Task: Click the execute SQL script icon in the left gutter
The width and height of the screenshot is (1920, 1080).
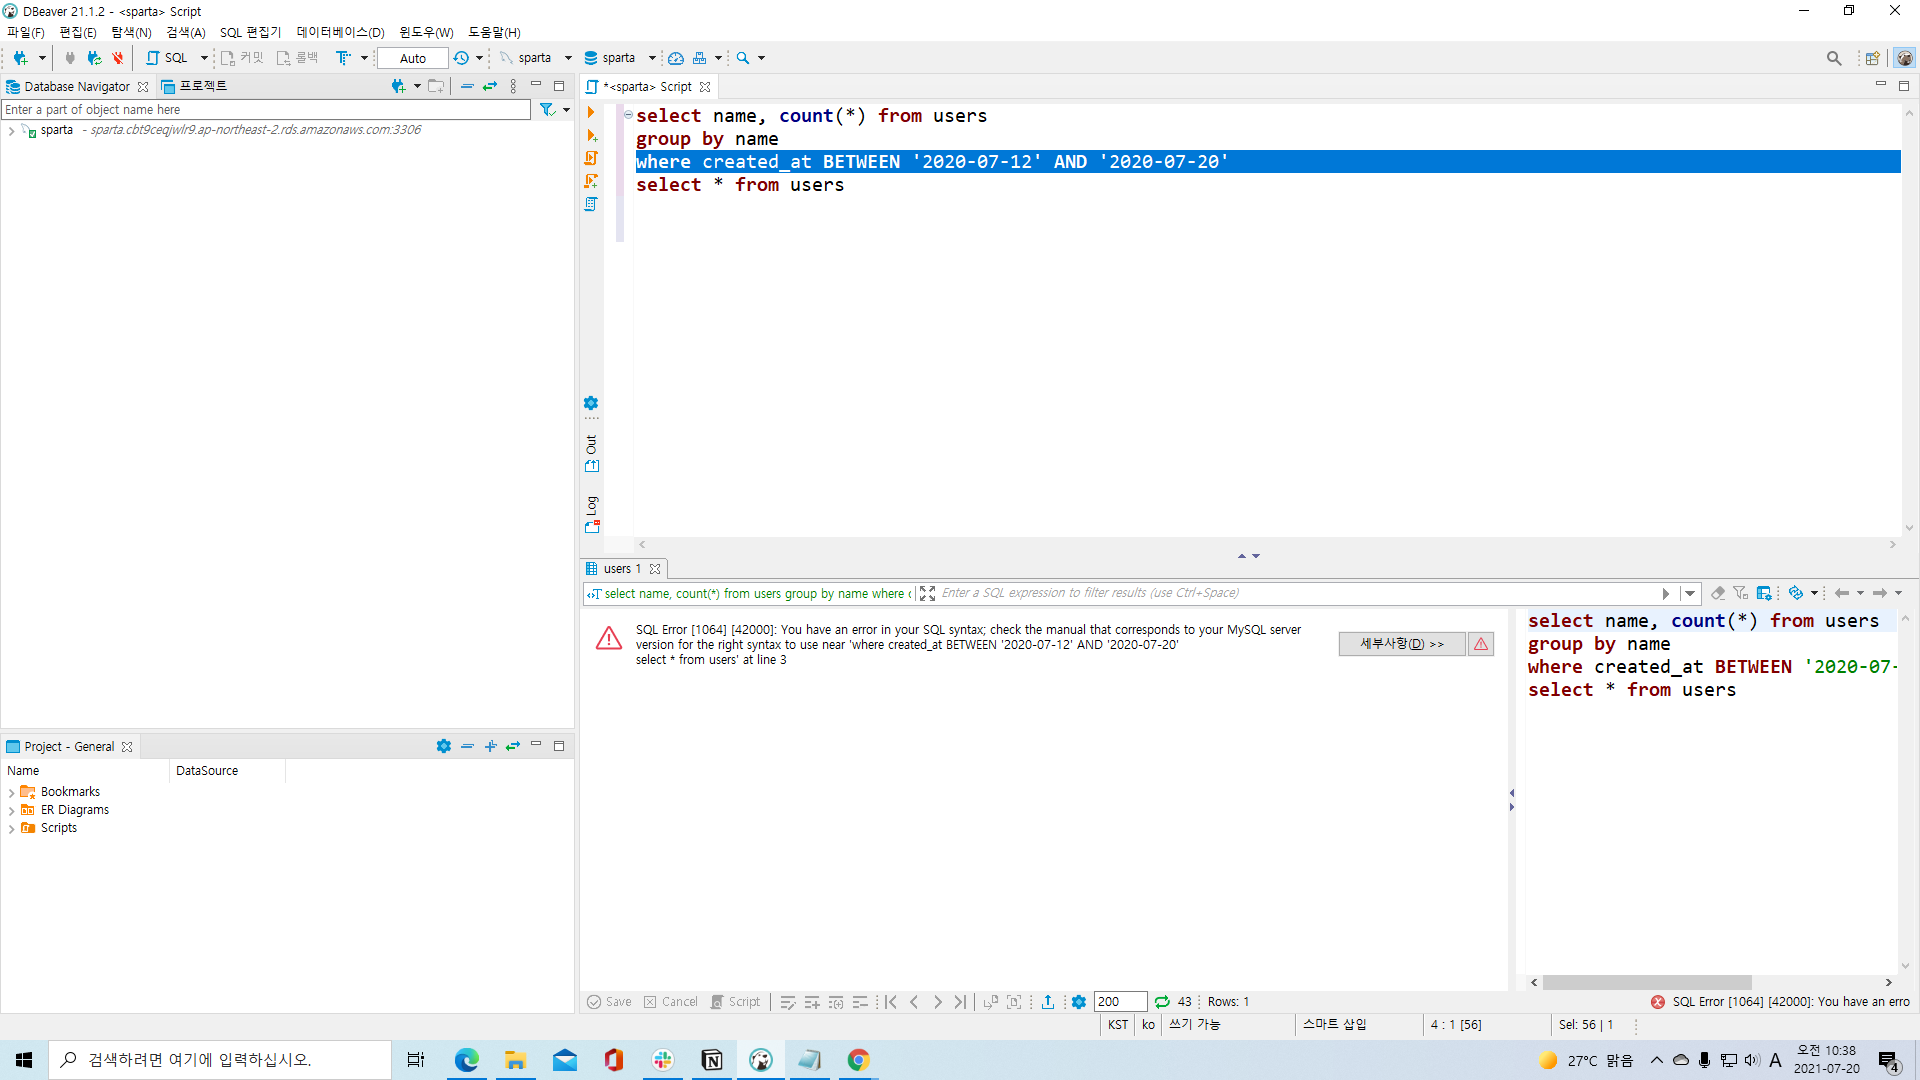Action: (591, 158)
